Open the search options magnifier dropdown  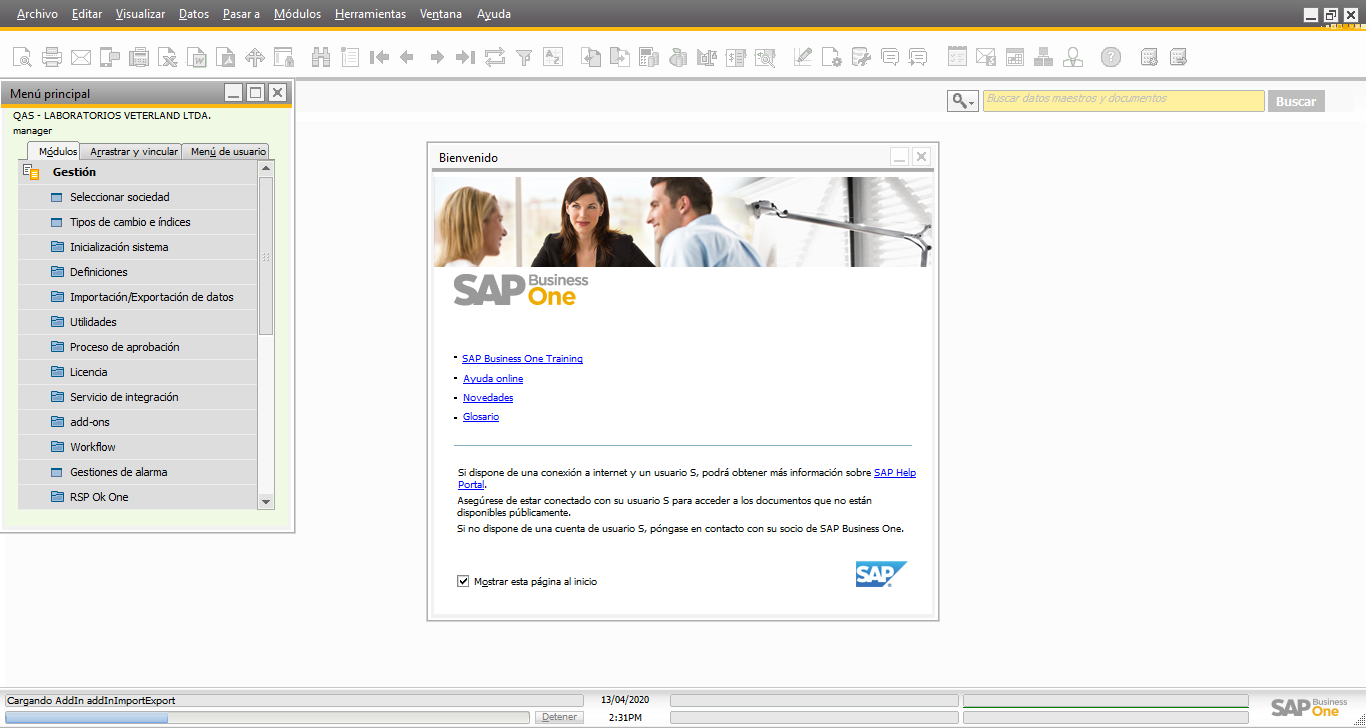click(x=963, y=101)
